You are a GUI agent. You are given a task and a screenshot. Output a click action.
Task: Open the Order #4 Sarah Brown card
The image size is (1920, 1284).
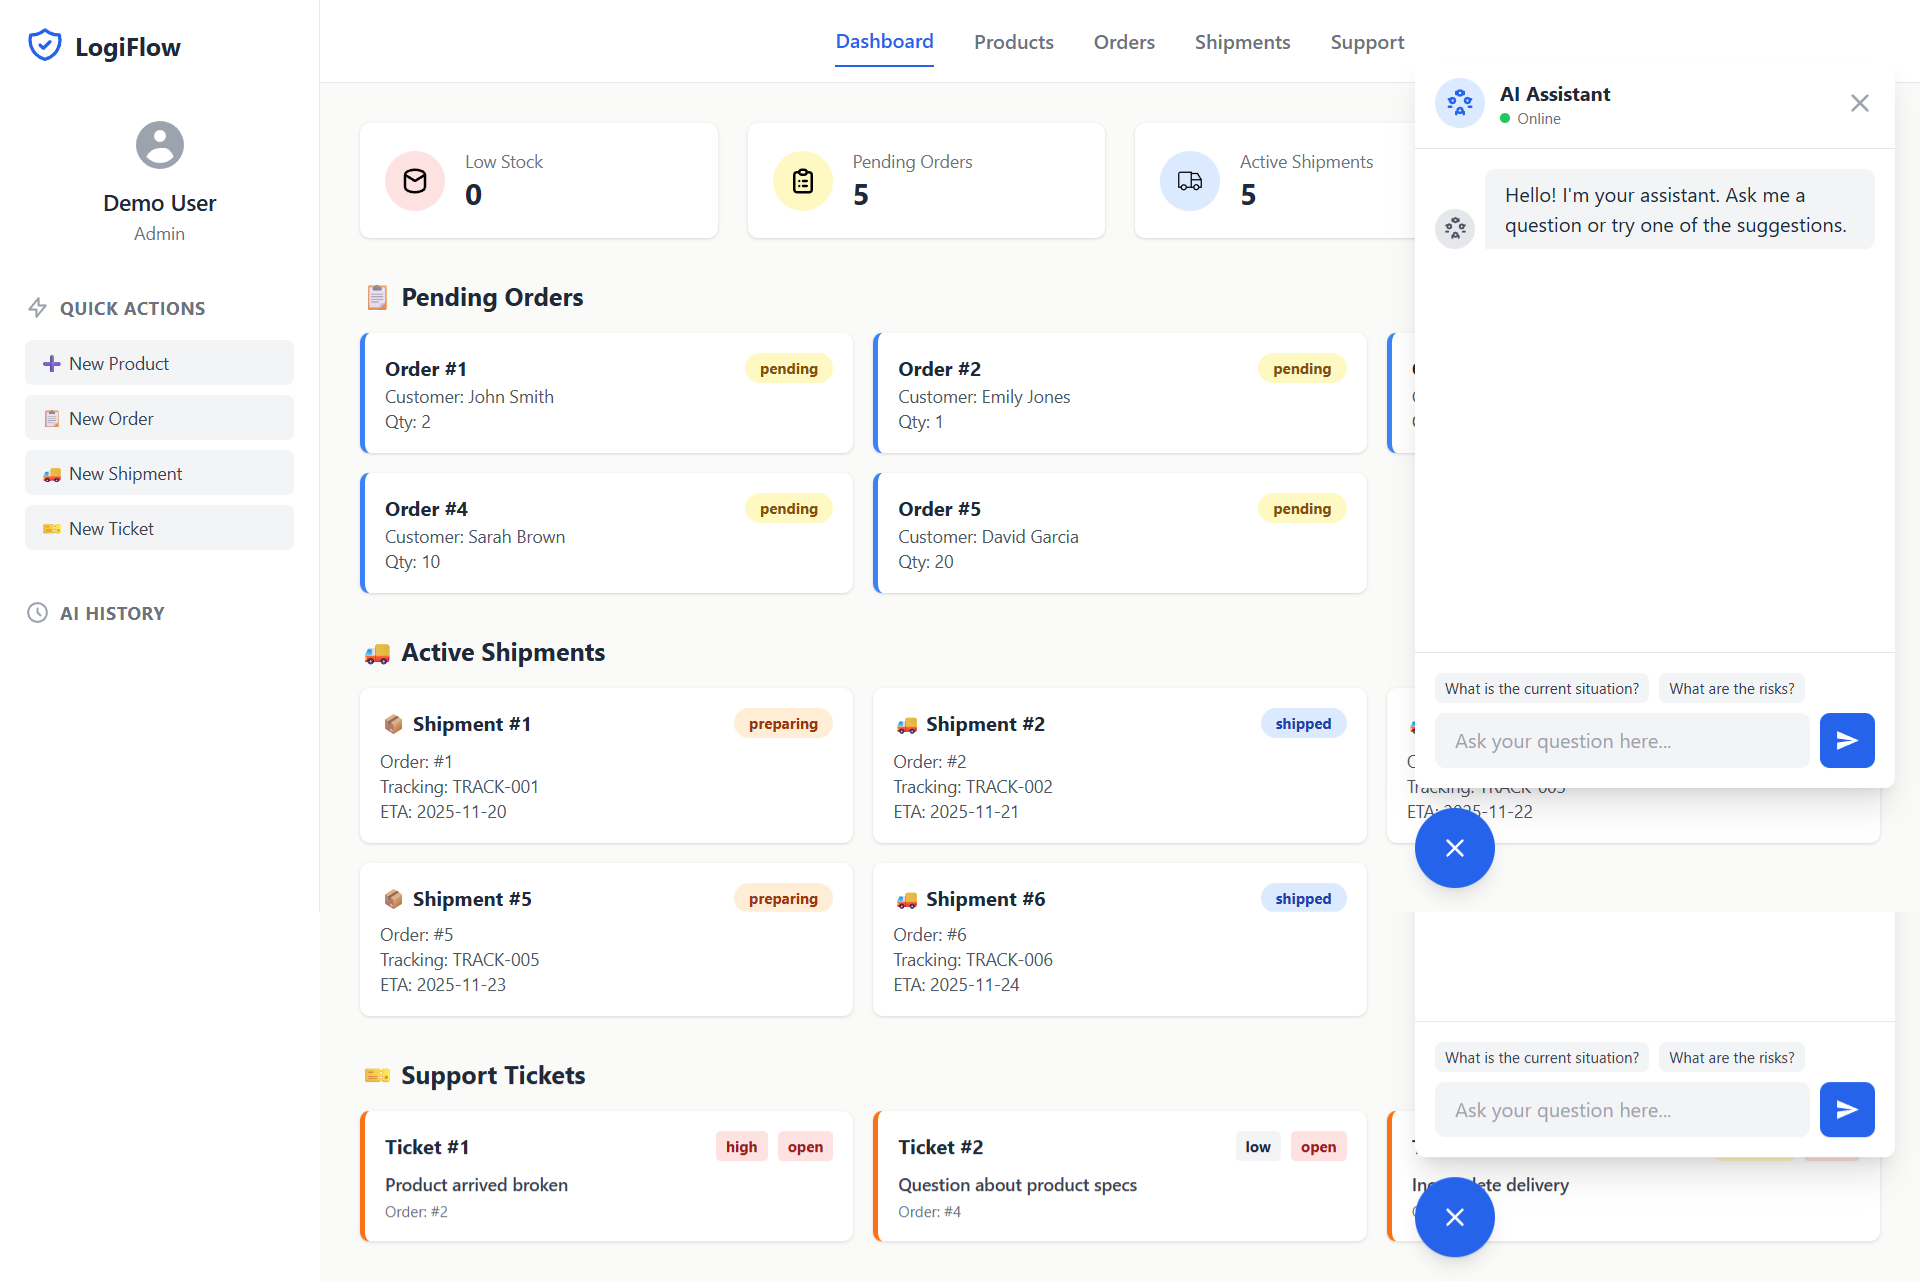[606, 533]
